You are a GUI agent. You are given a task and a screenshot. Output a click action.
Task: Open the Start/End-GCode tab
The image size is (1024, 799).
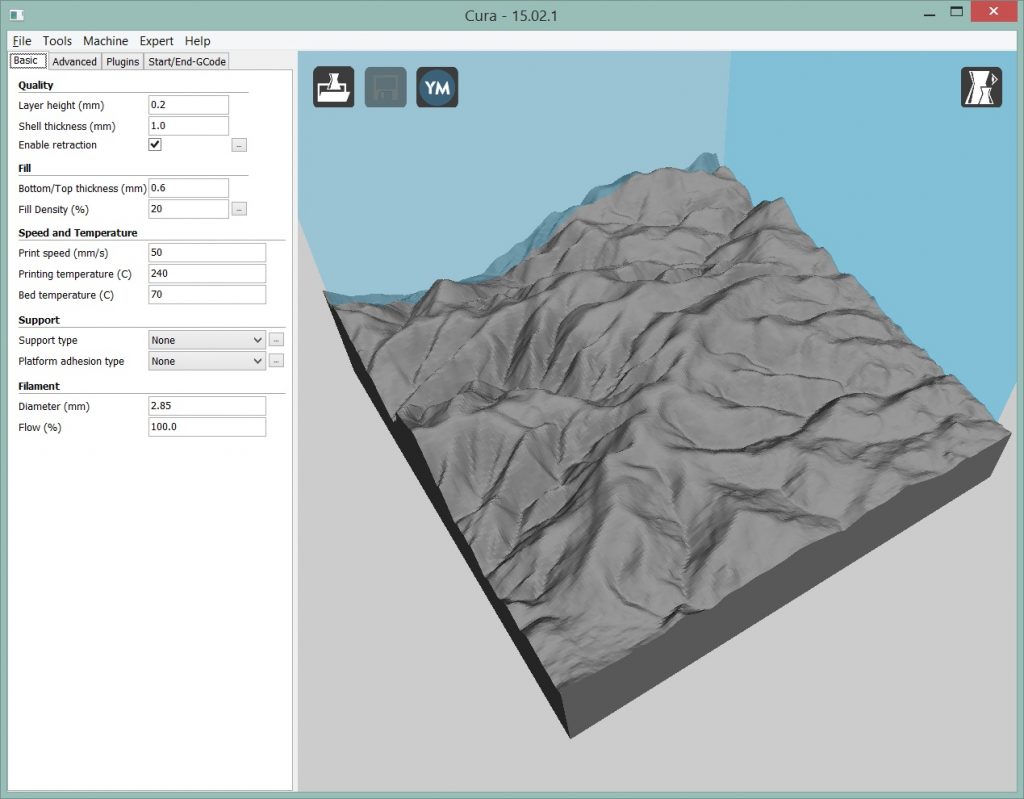tap(186, 62)
